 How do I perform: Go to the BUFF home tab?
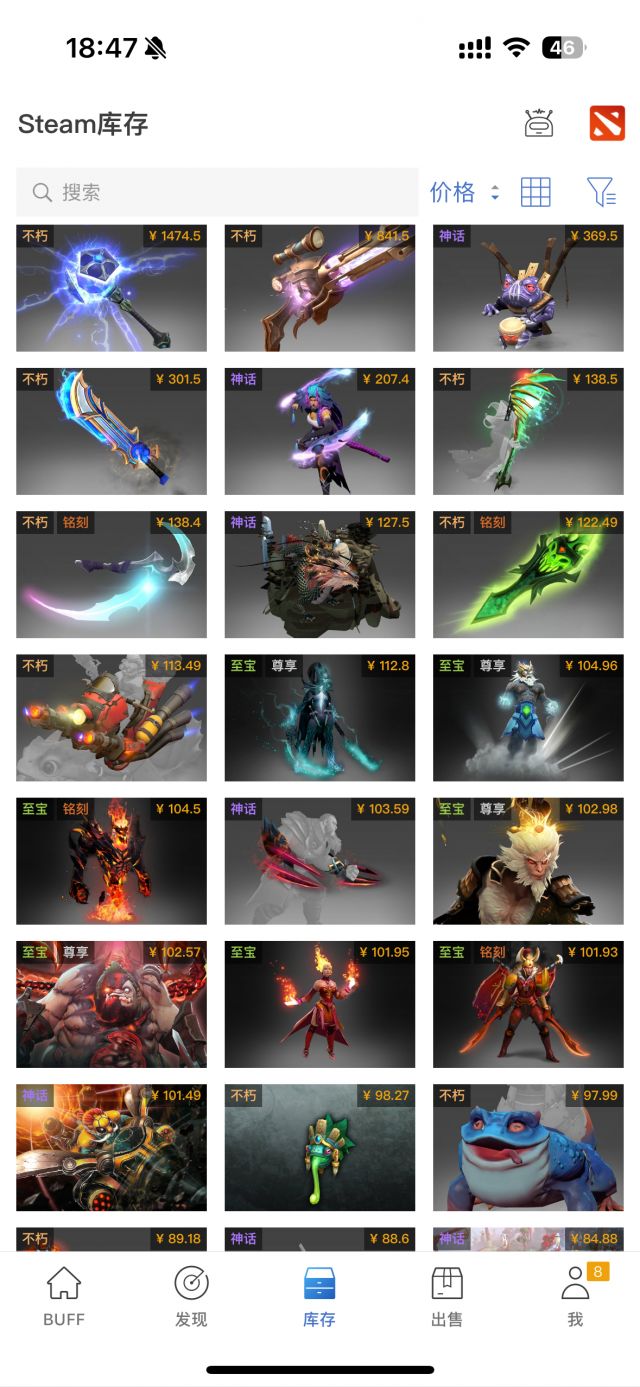pos(64,1297)
